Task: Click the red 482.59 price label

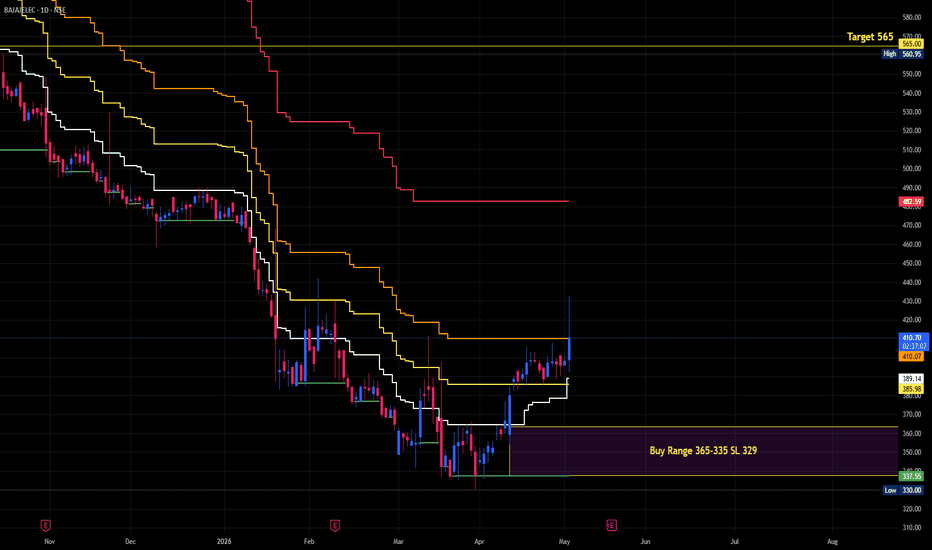Action: (911, 202)
